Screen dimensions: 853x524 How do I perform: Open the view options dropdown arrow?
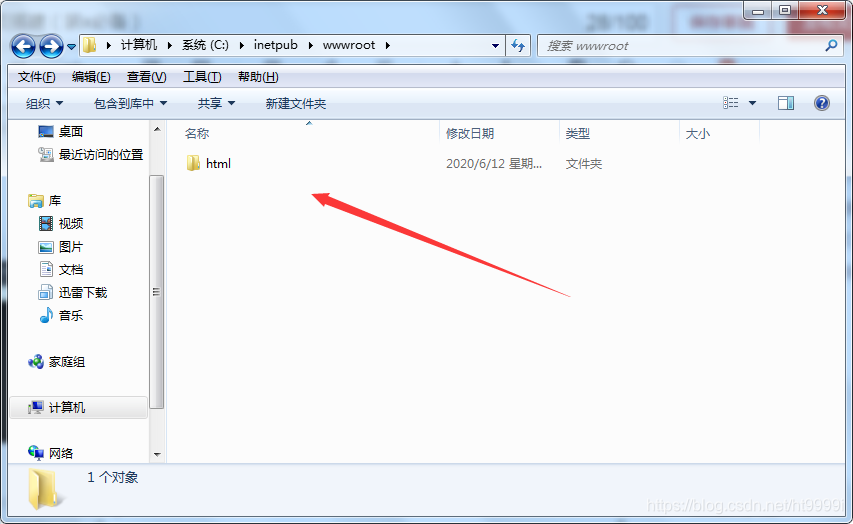752,103
